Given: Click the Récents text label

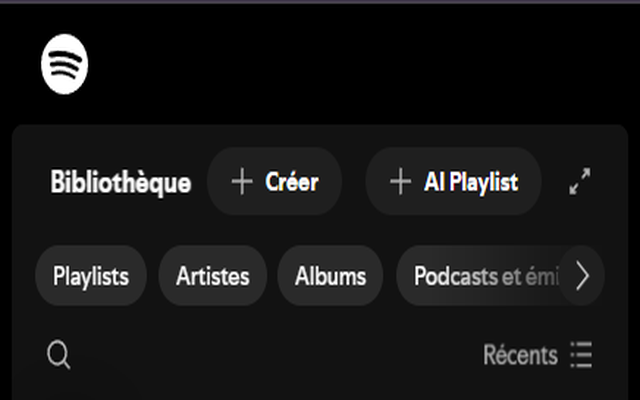Looking at the screenshot, I should click(520, 354).
